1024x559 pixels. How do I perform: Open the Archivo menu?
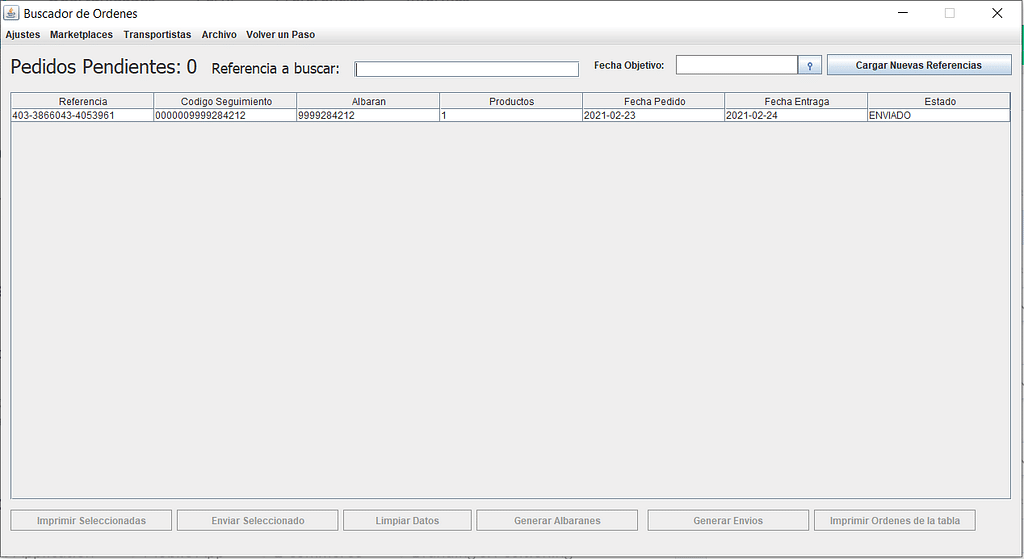(219, 35)
